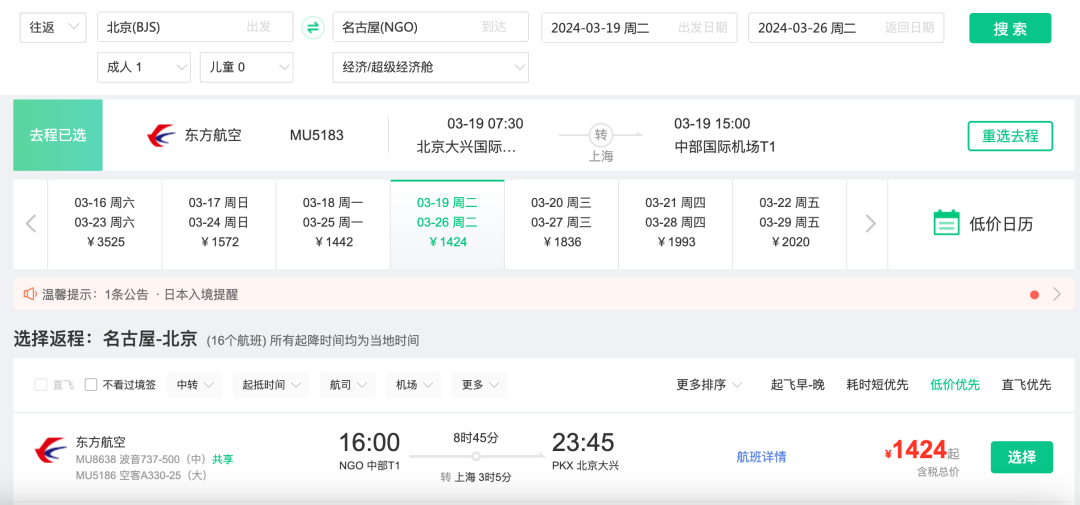Reselect the outbound flight (重选去程)
The height and width of the screenshot is (505, 1080).
pos(1009,136)
